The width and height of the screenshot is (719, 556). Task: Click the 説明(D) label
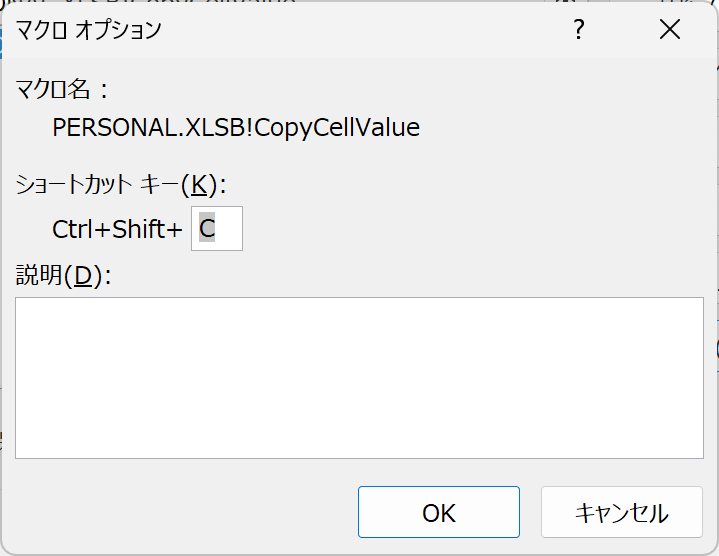63,275
